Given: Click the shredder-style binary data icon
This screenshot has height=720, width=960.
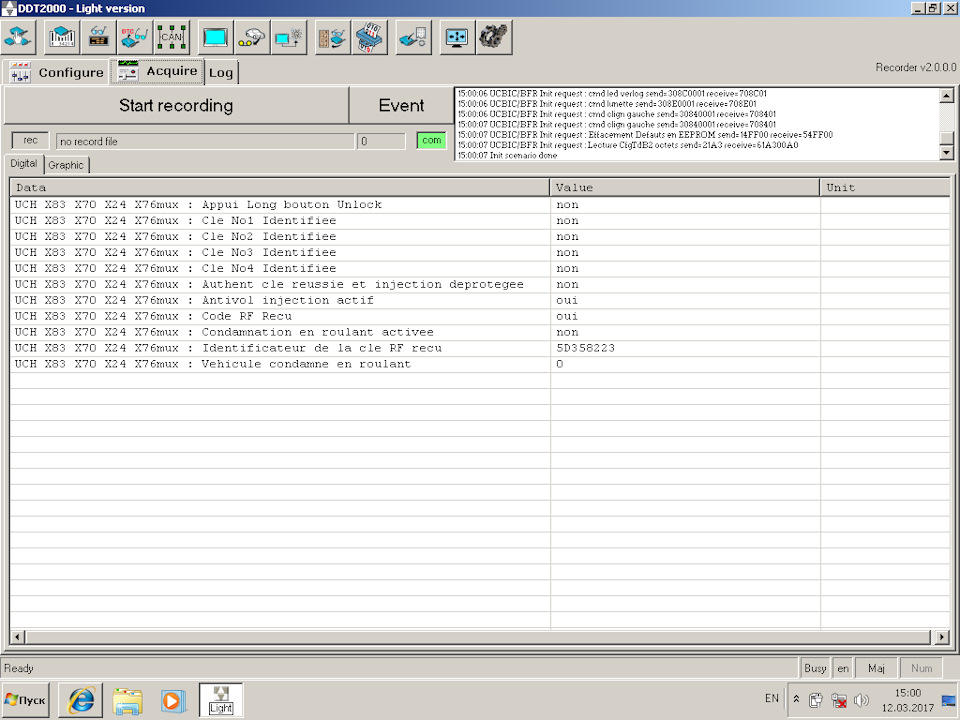Looking at the screenshot, I should click(x=369, y=38).
